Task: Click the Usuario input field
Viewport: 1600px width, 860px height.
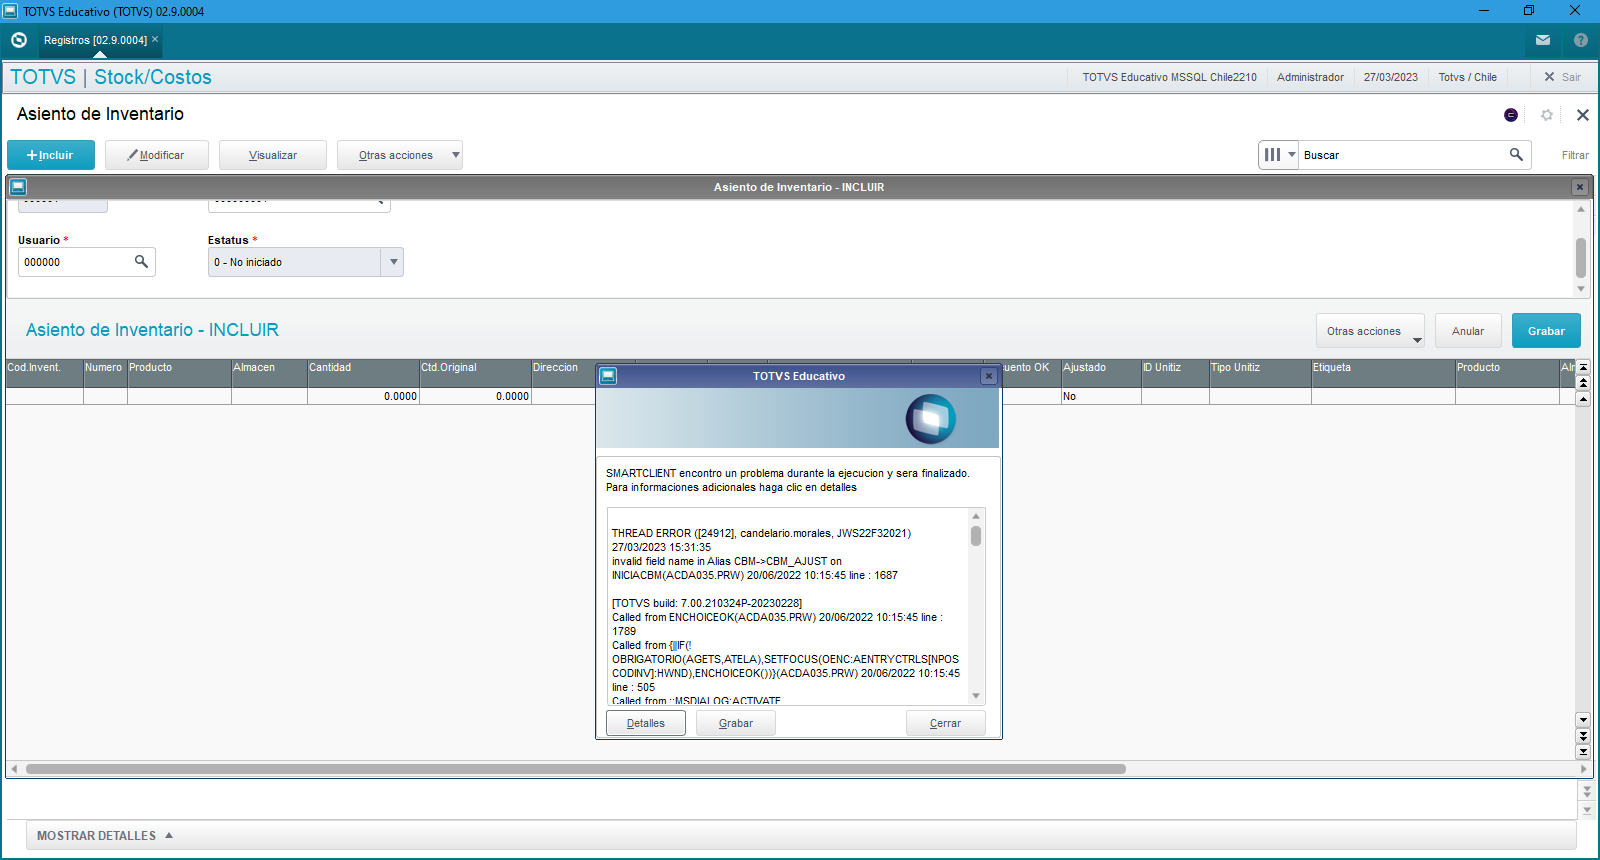Action: coord(76,262)
